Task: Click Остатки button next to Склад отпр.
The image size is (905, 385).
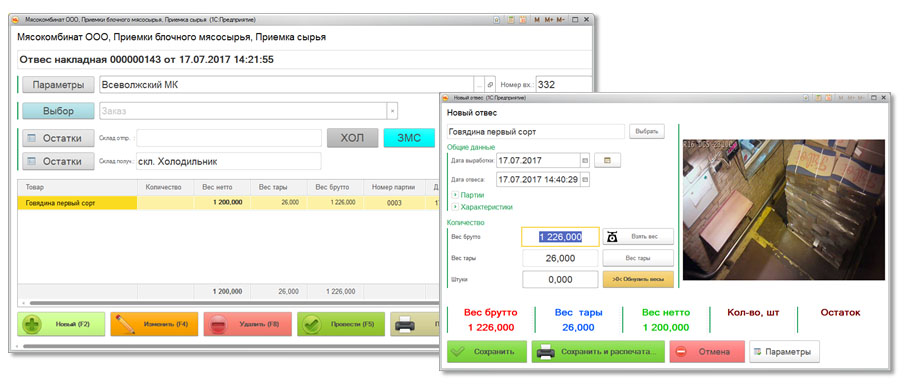Action: [58, 138]
